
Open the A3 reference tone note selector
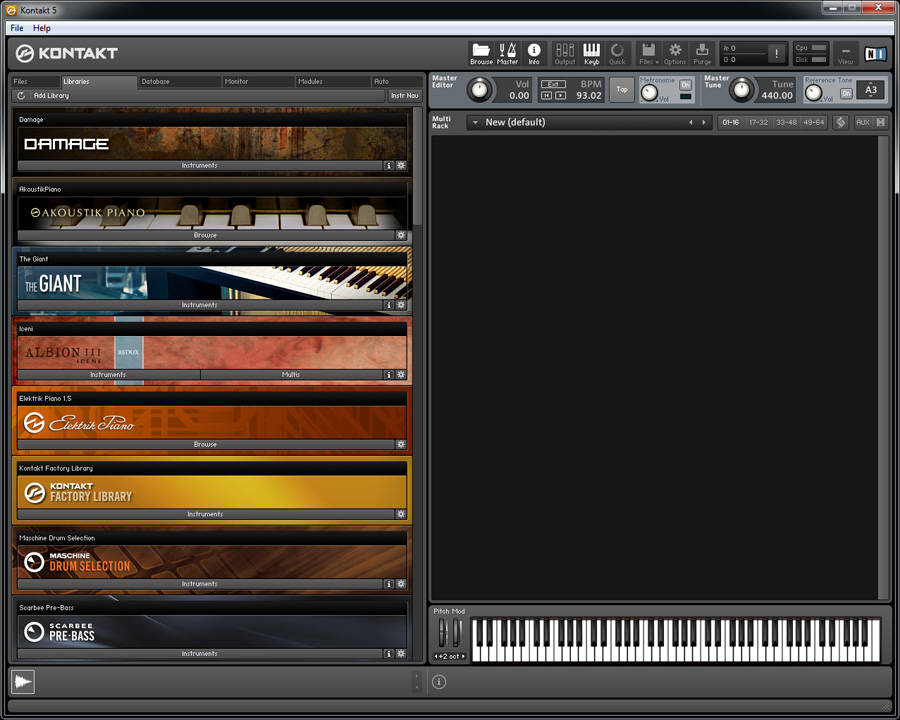871,90
